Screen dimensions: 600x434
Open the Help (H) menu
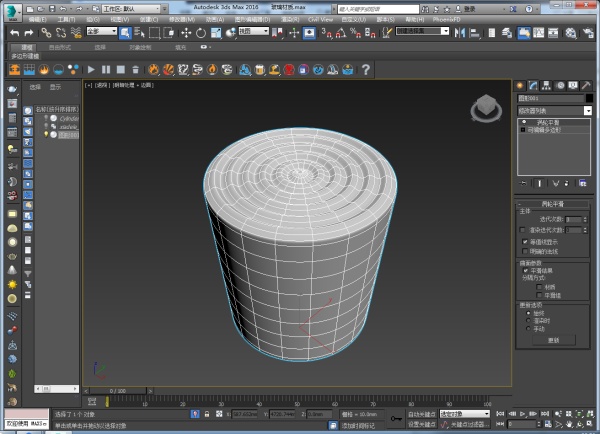pos(415,19)
